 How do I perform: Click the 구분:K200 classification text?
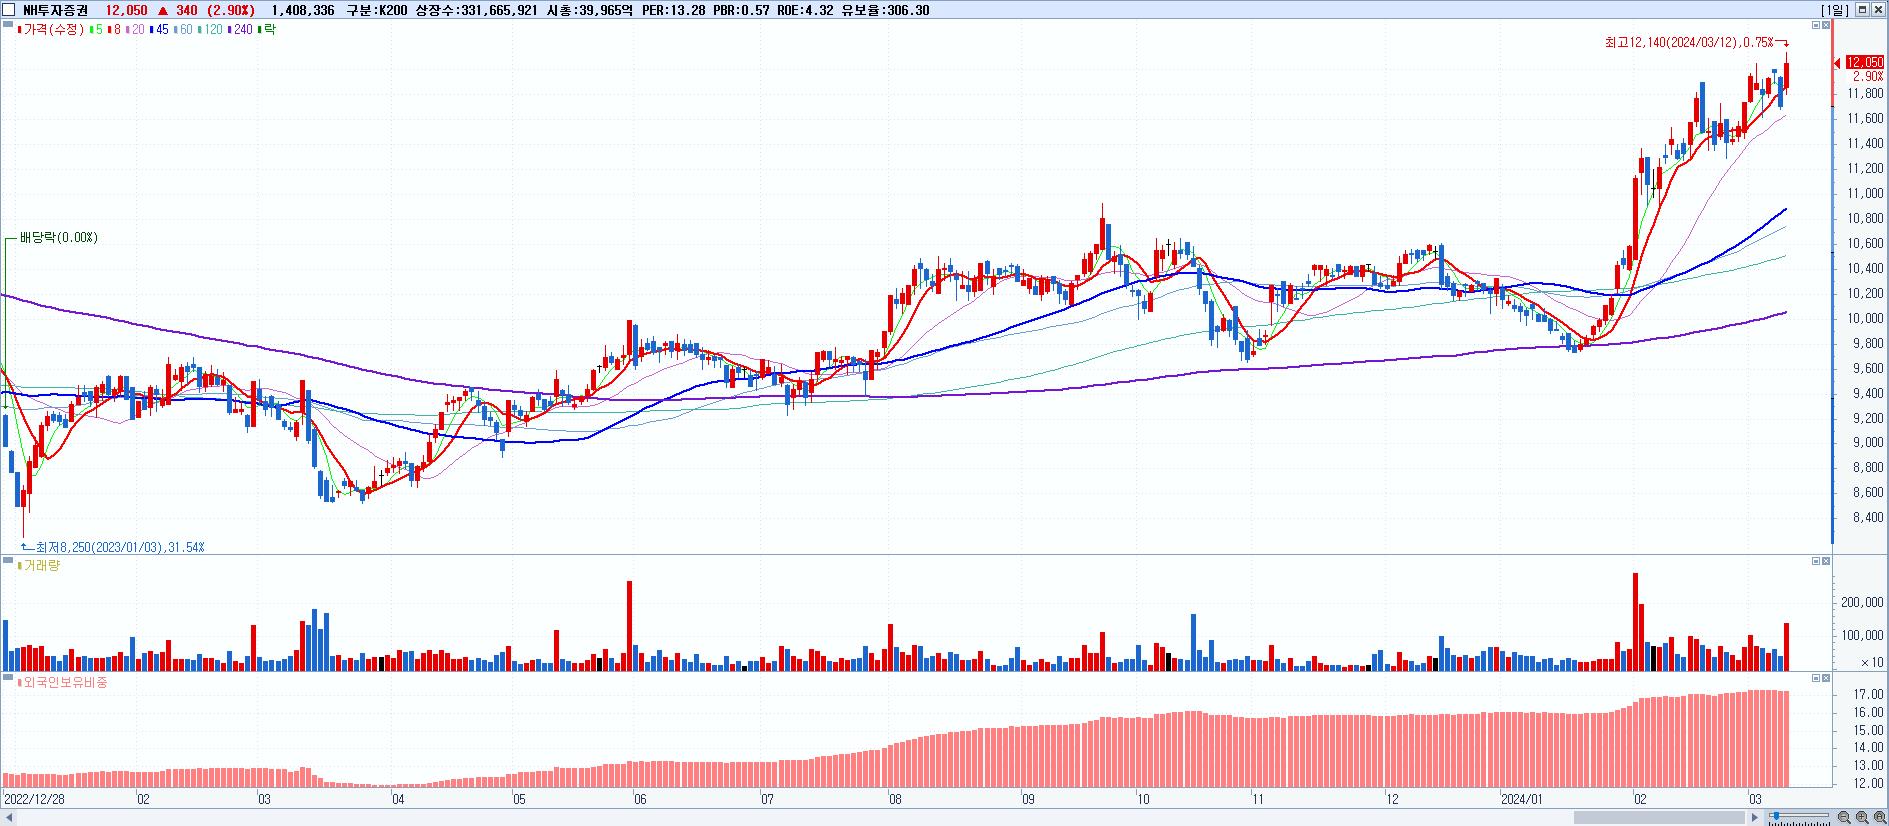(x=376, y=10)
